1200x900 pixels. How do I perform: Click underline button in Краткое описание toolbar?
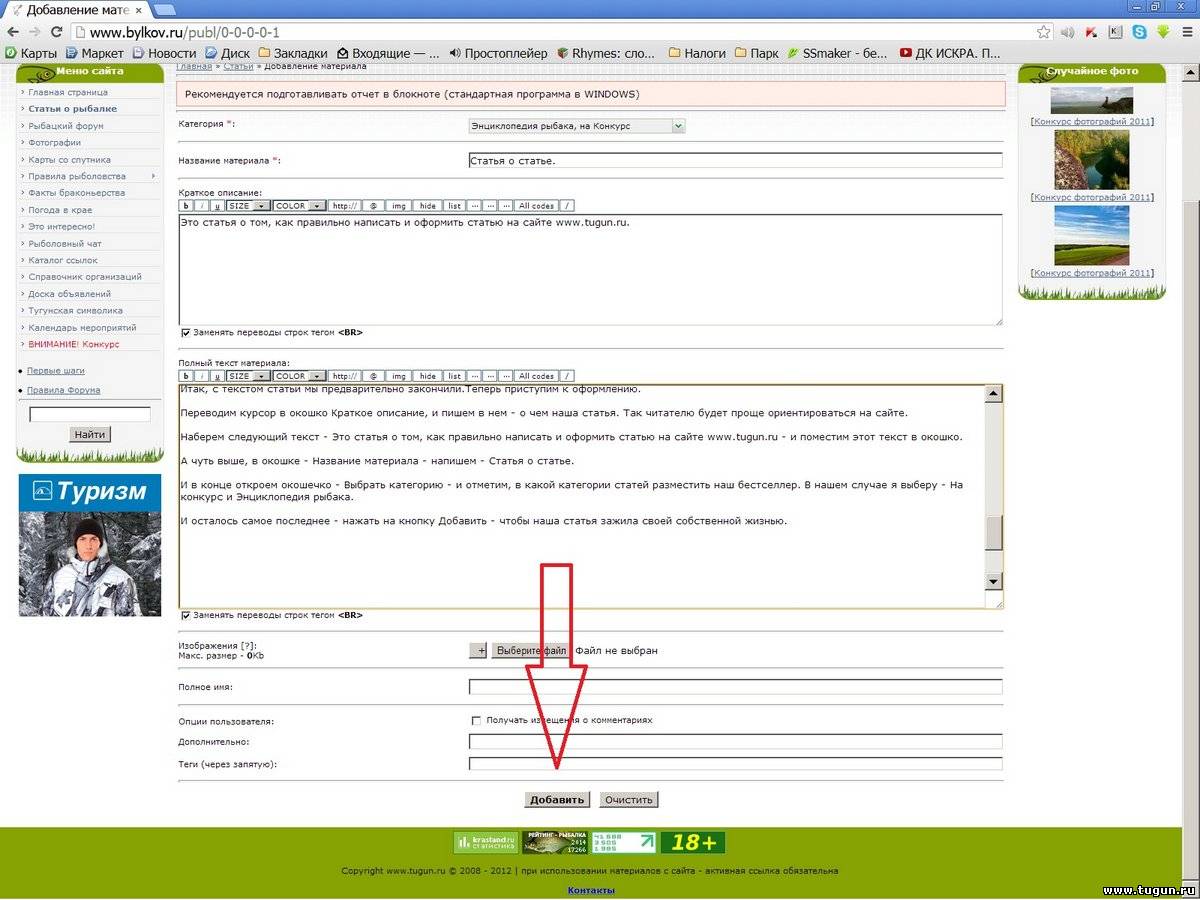click(x=218, y=207)
